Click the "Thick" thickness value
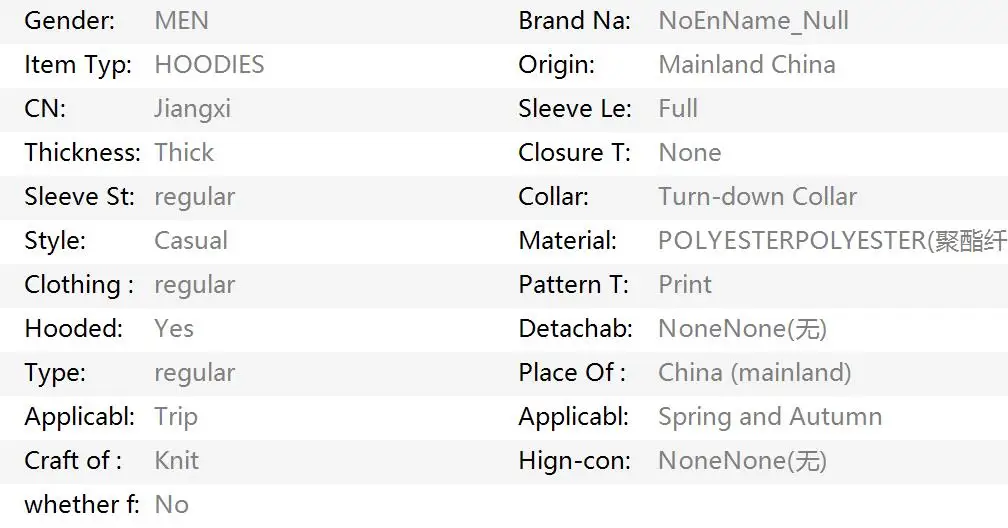1008x528 pixels. [184, 153]
